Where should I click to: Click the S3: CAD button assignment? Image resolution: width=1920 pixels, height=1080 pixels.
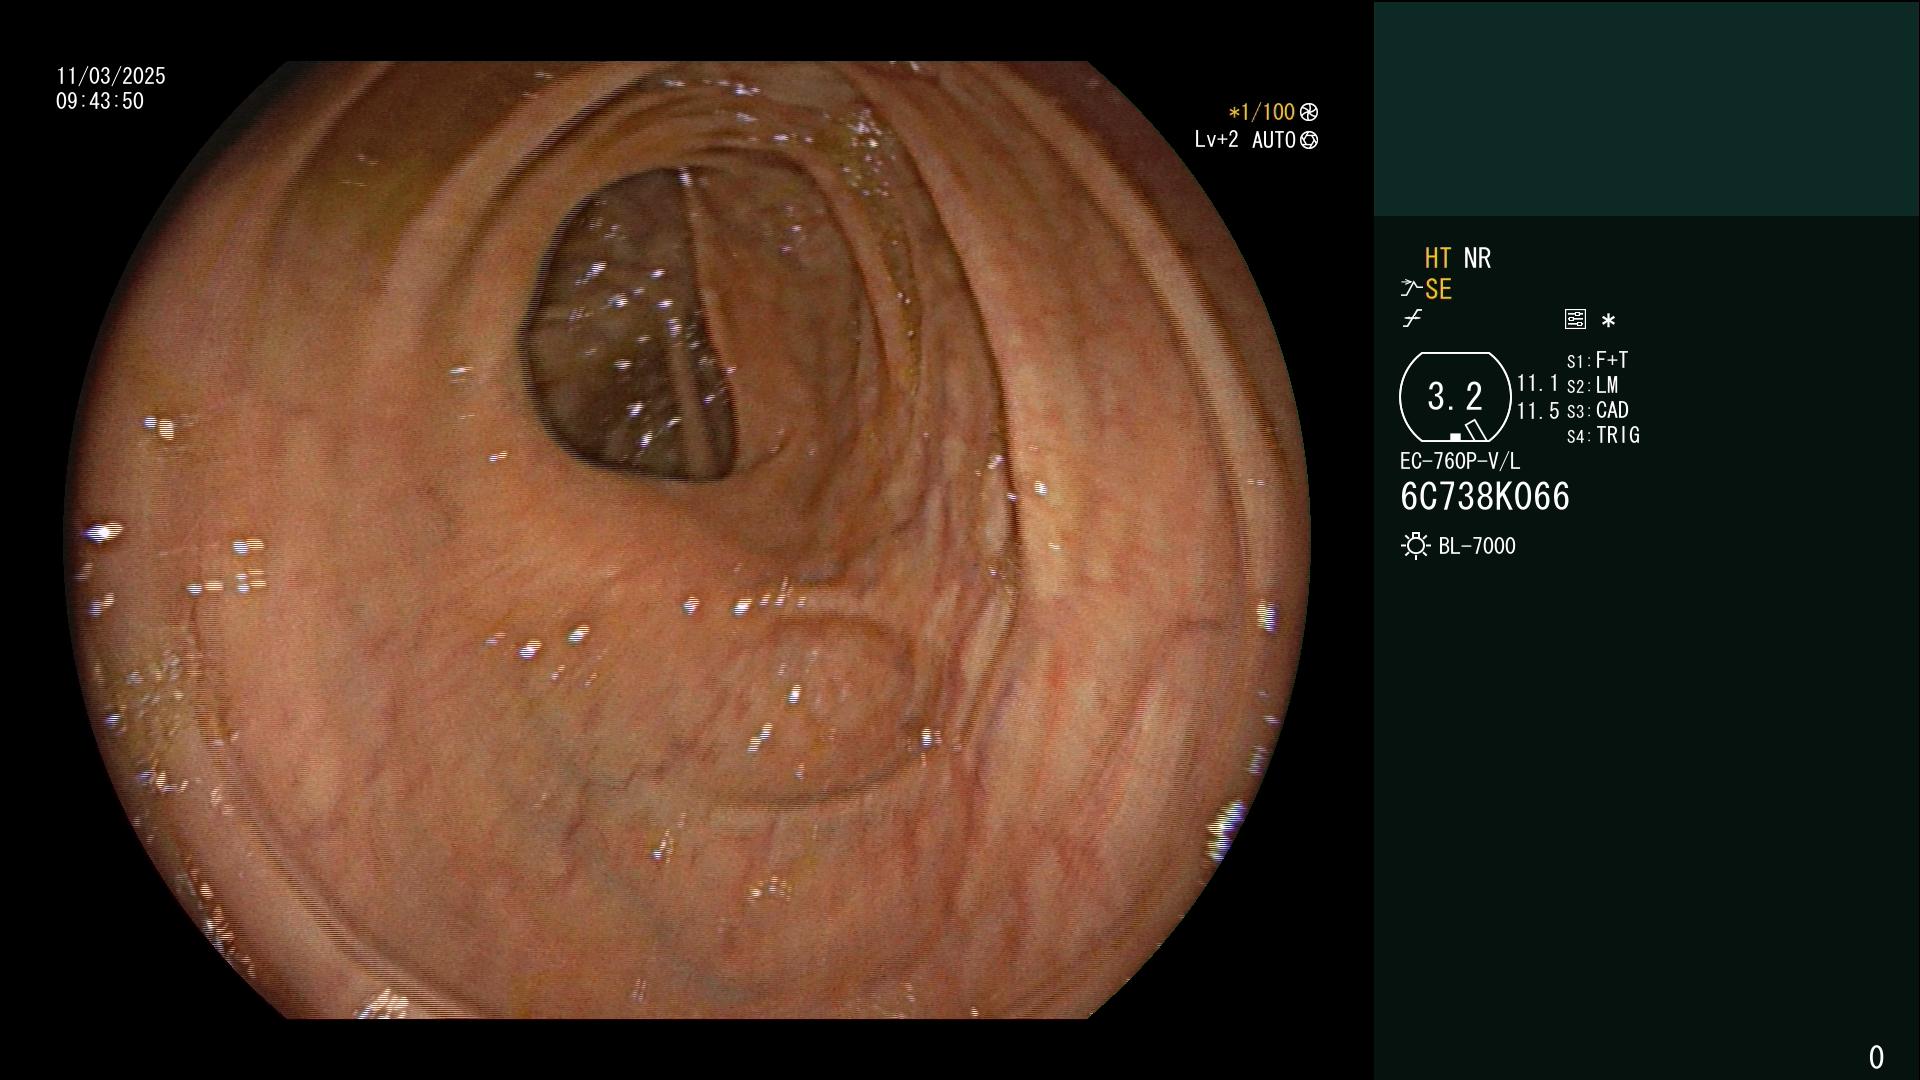tap(1597, 410)
